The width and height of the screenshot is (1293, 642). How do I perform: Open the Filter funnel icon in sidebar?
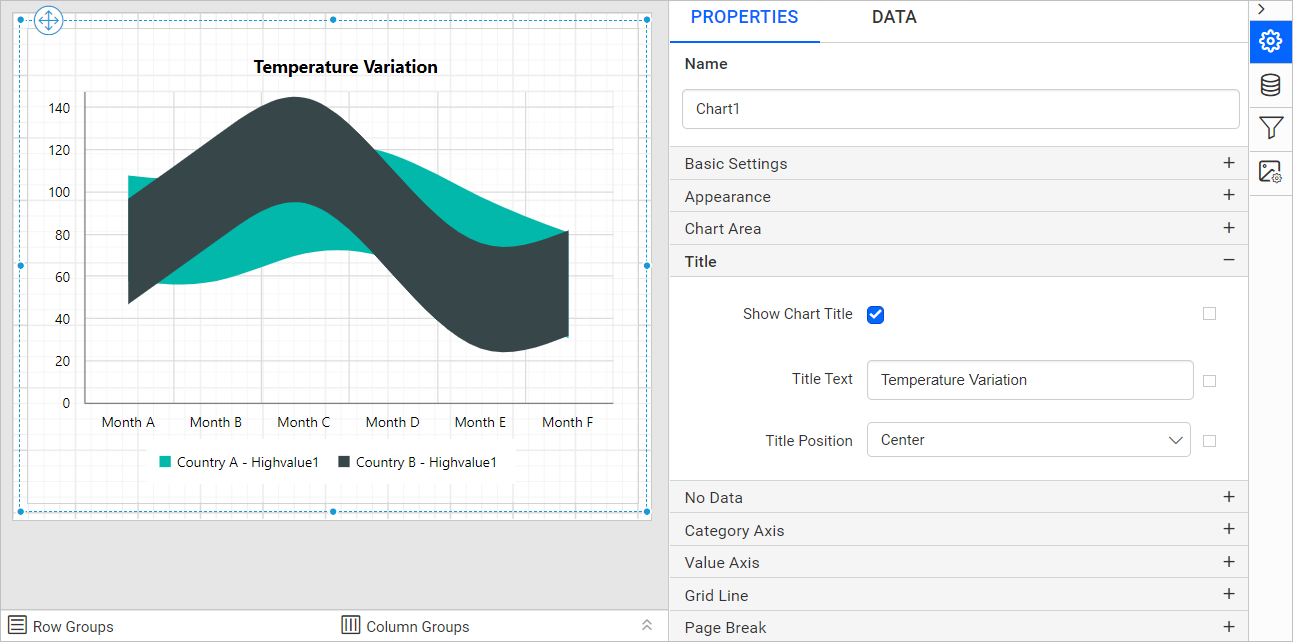tap(1271, 128)
